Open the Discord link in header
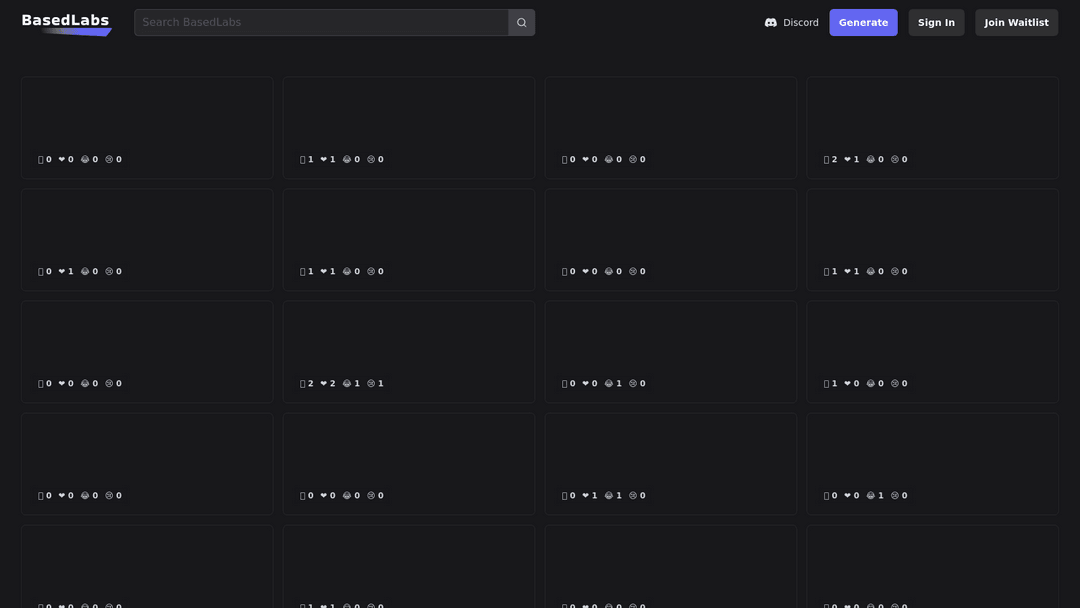The image size is (1080, 608). click(791, 23)
